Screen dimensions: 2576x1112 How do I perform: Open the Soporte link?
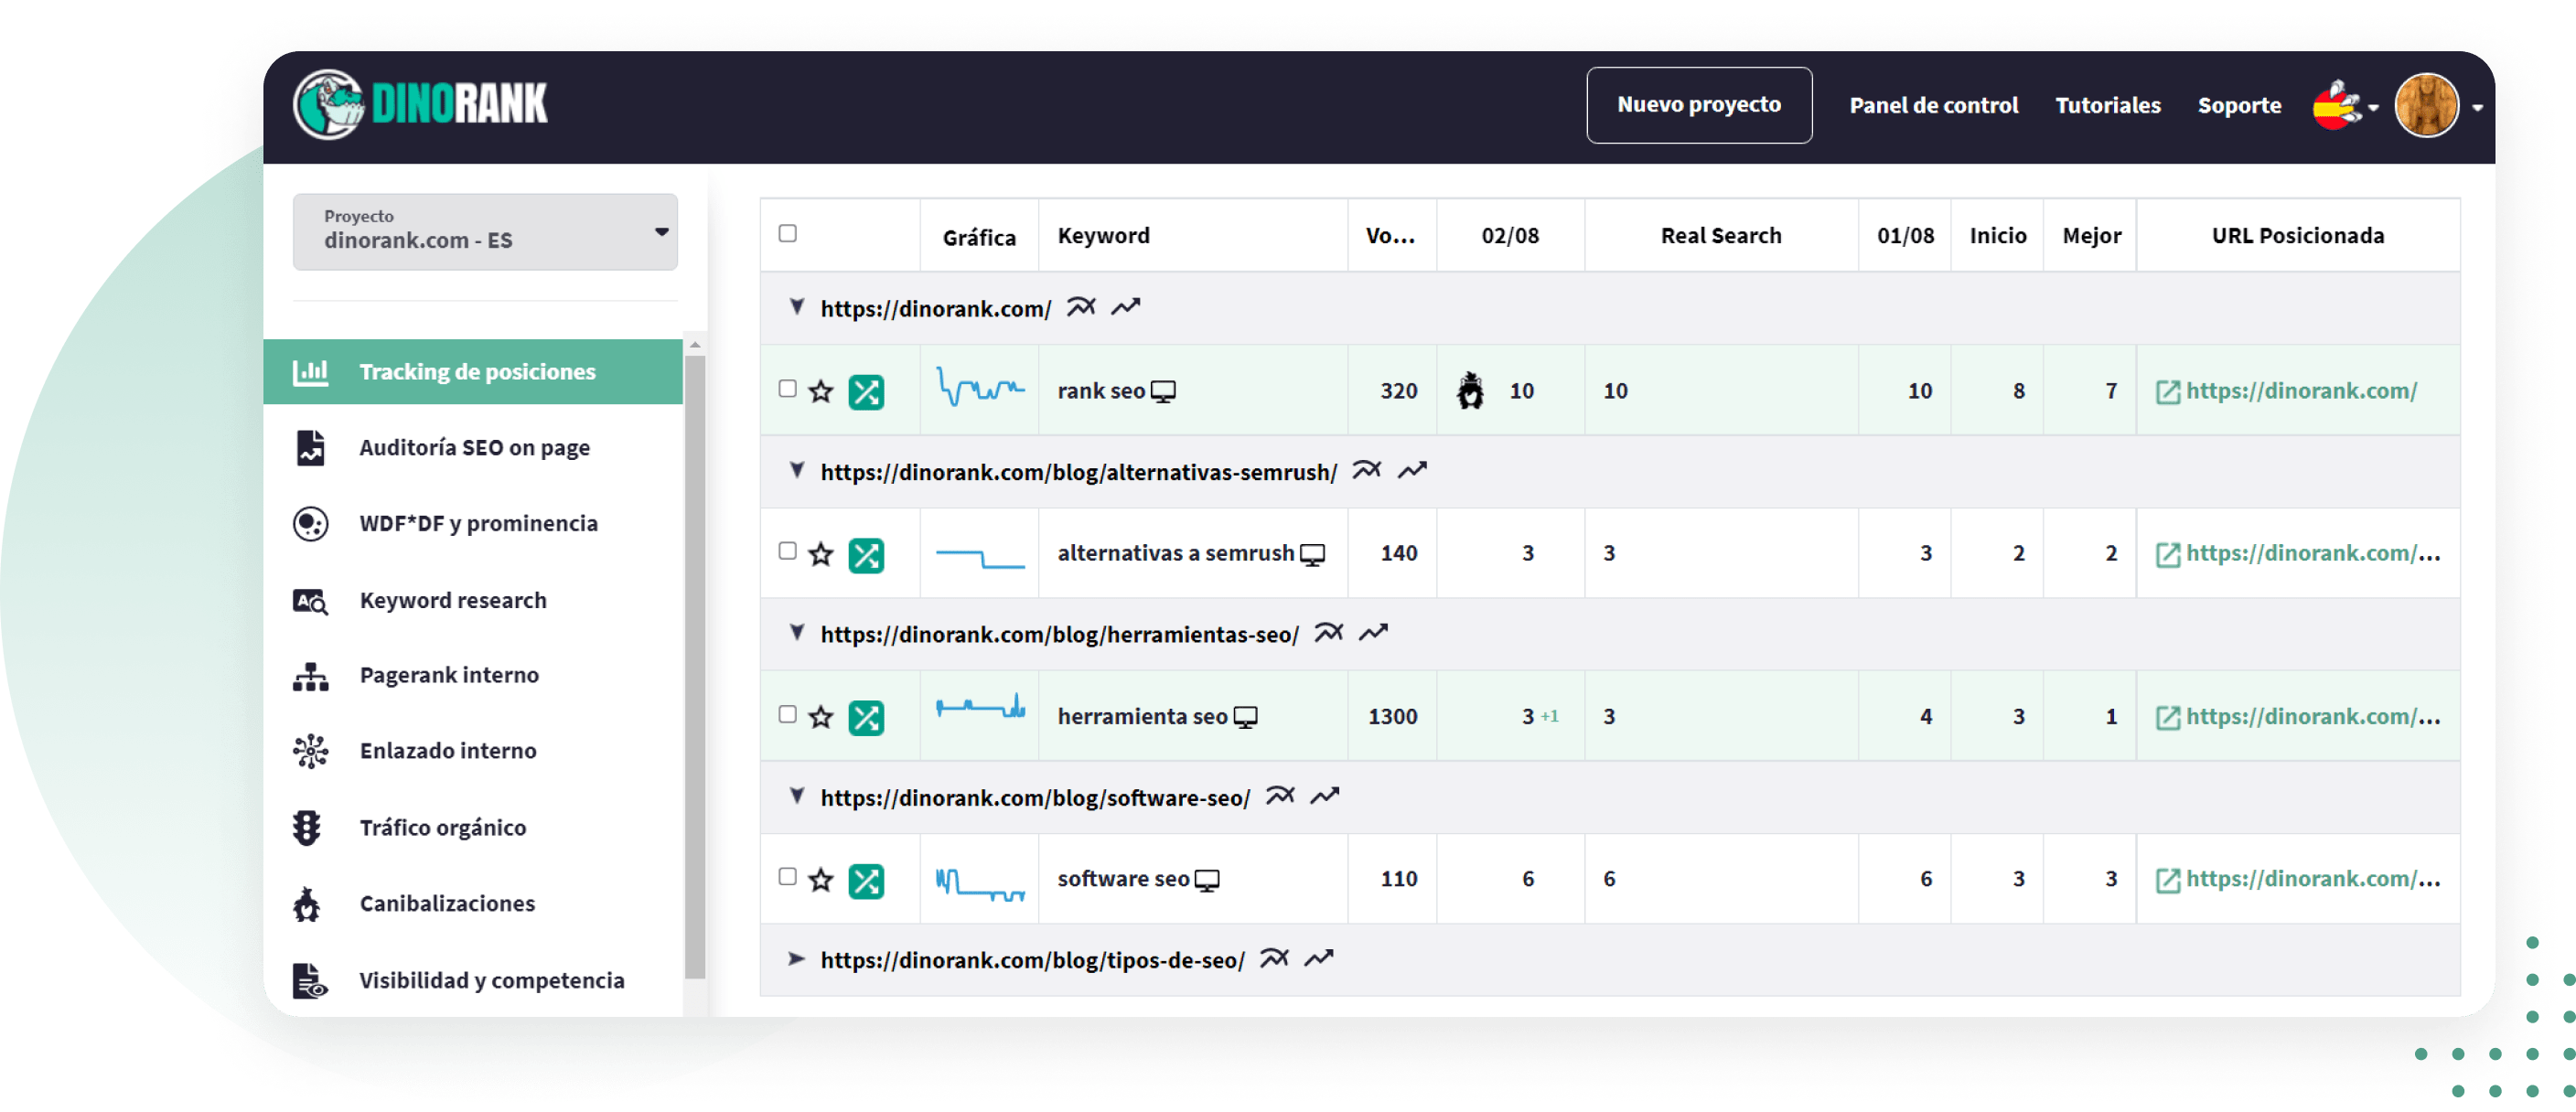click(2239, 105)
